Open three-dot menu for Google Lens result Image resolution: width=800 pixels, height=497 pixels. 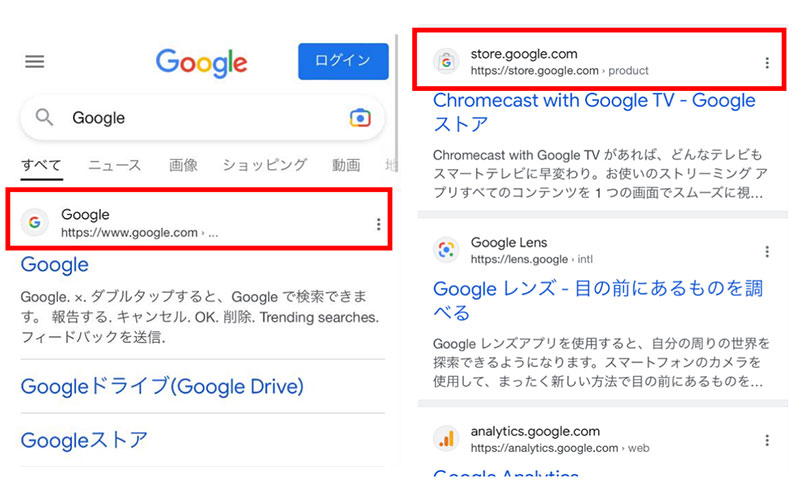(x=767, y=252)
